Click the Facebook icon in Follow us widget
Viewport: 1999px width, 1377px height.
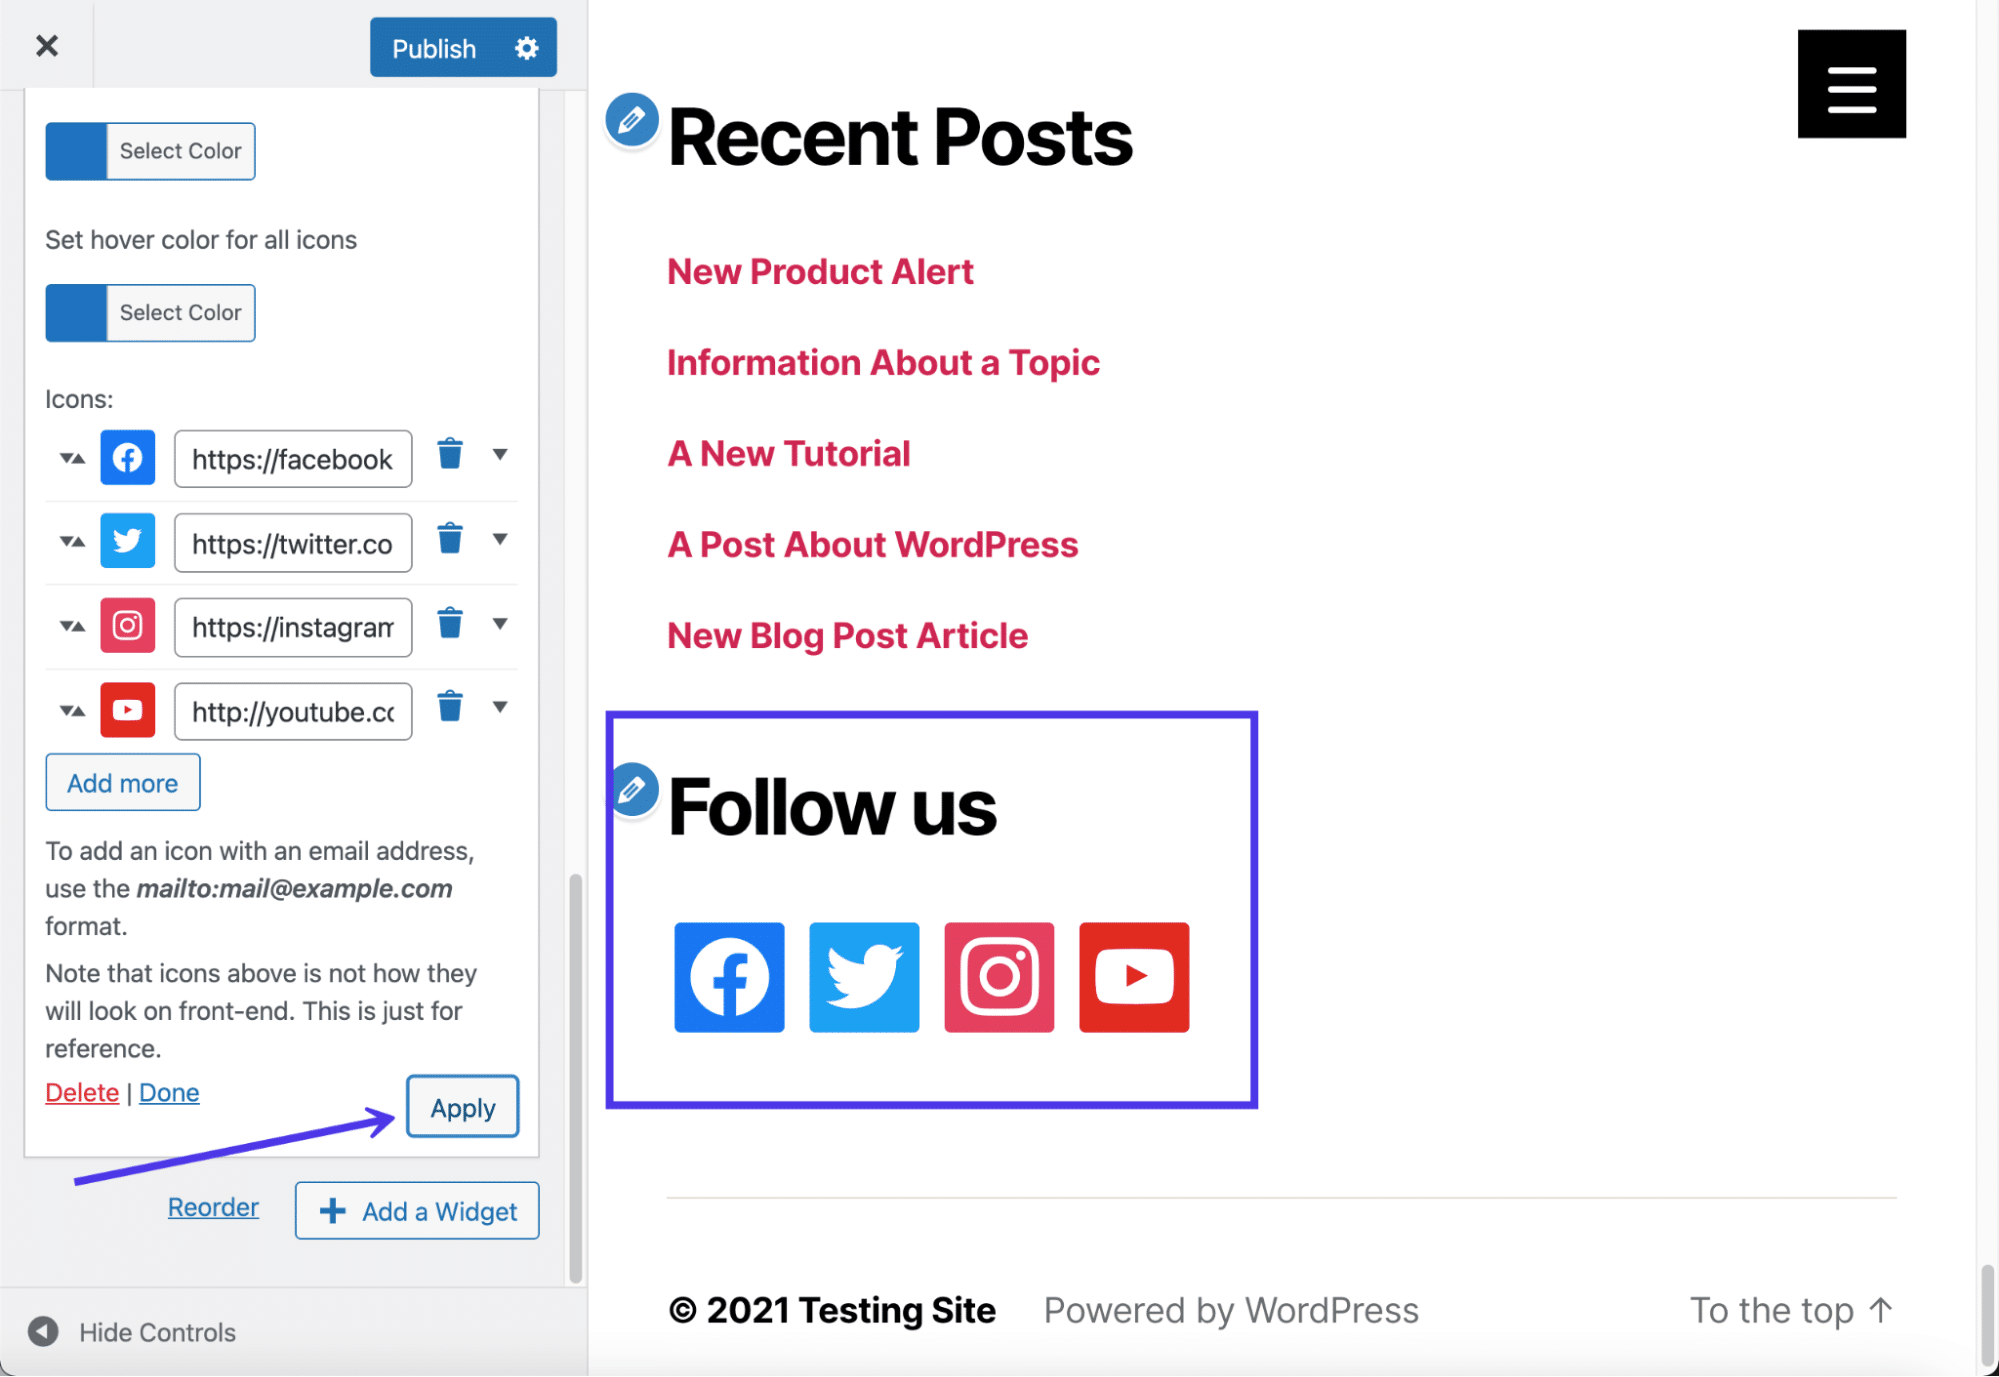728,976
